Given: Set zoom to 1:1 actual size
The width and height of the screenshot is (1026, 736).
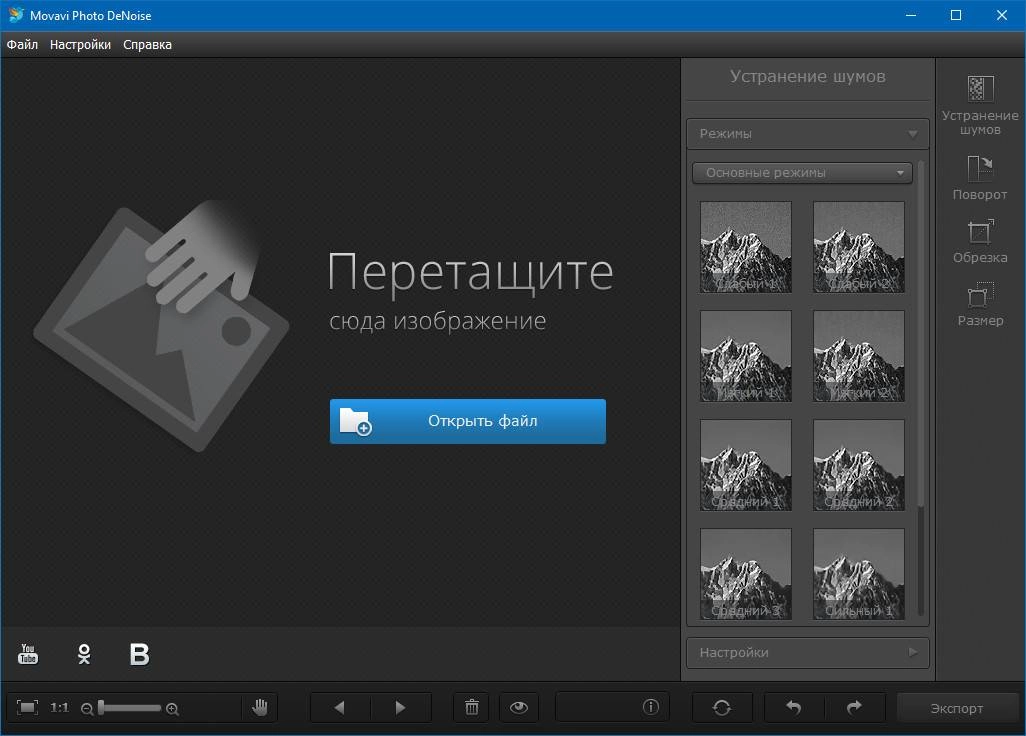Looking at the screenshot, I should pyautogui.click(x=60, y=707).
